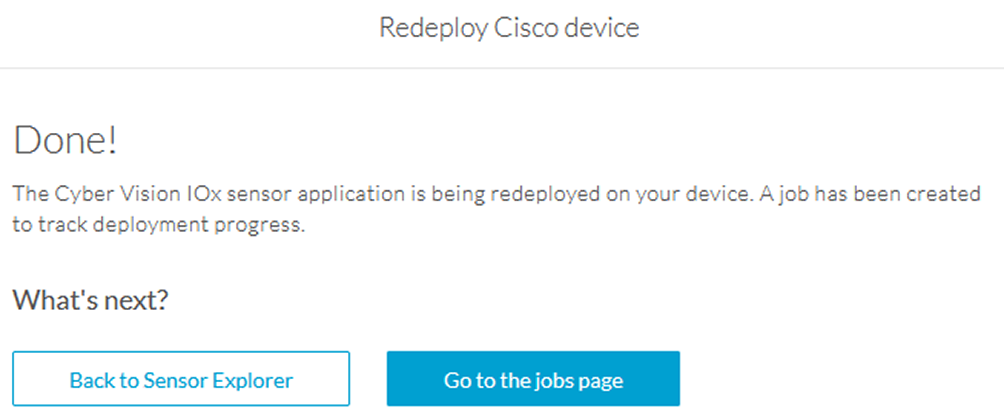Choose the solid blue jobs button
This screenshot has height=420, width=1004.
click(533, 378)
